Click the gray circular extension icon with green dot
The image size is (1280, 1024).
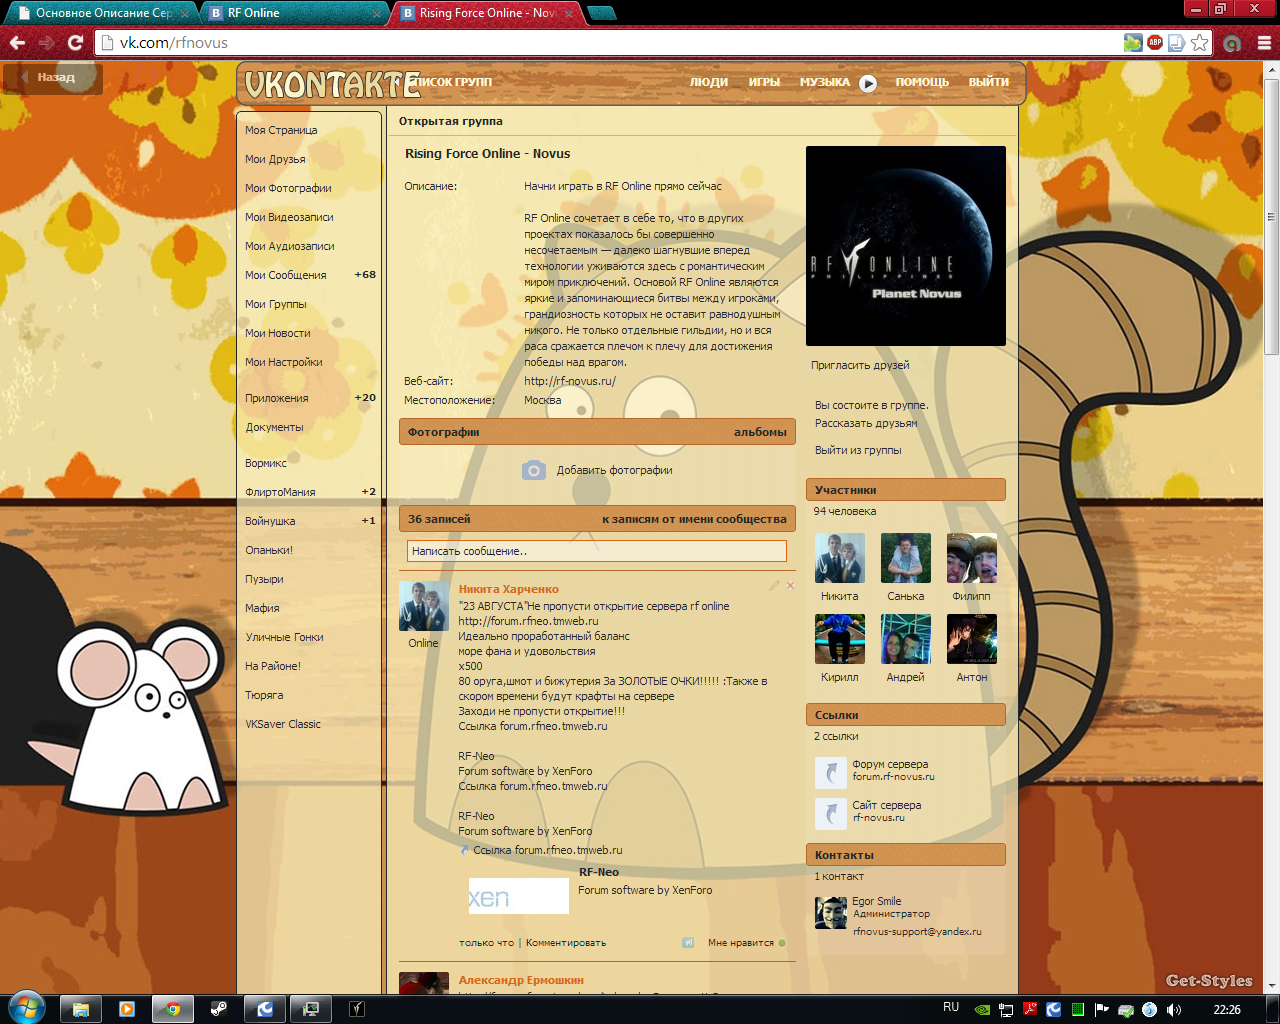coord(1232,43)
